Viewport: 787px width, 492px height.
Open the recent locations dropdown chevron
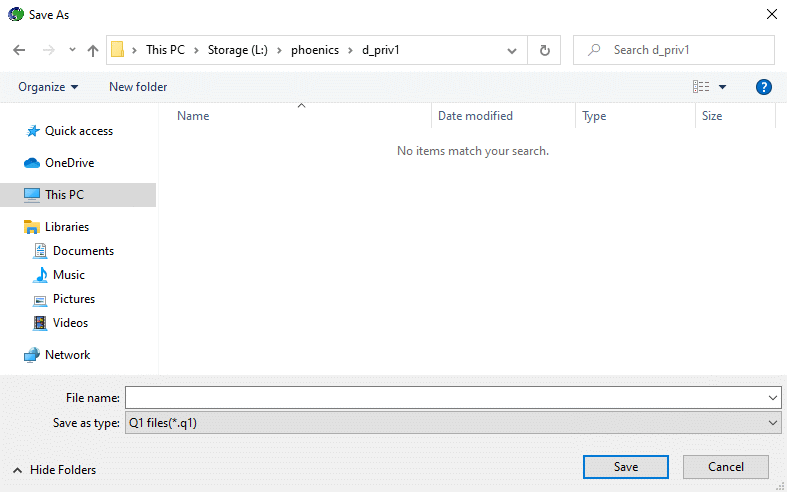click(x=72, y=50)
